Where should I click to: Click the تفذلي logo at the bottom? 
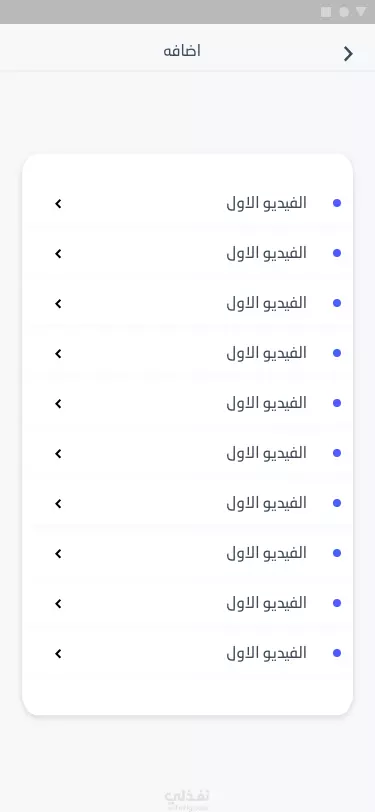tap(187, 799)
